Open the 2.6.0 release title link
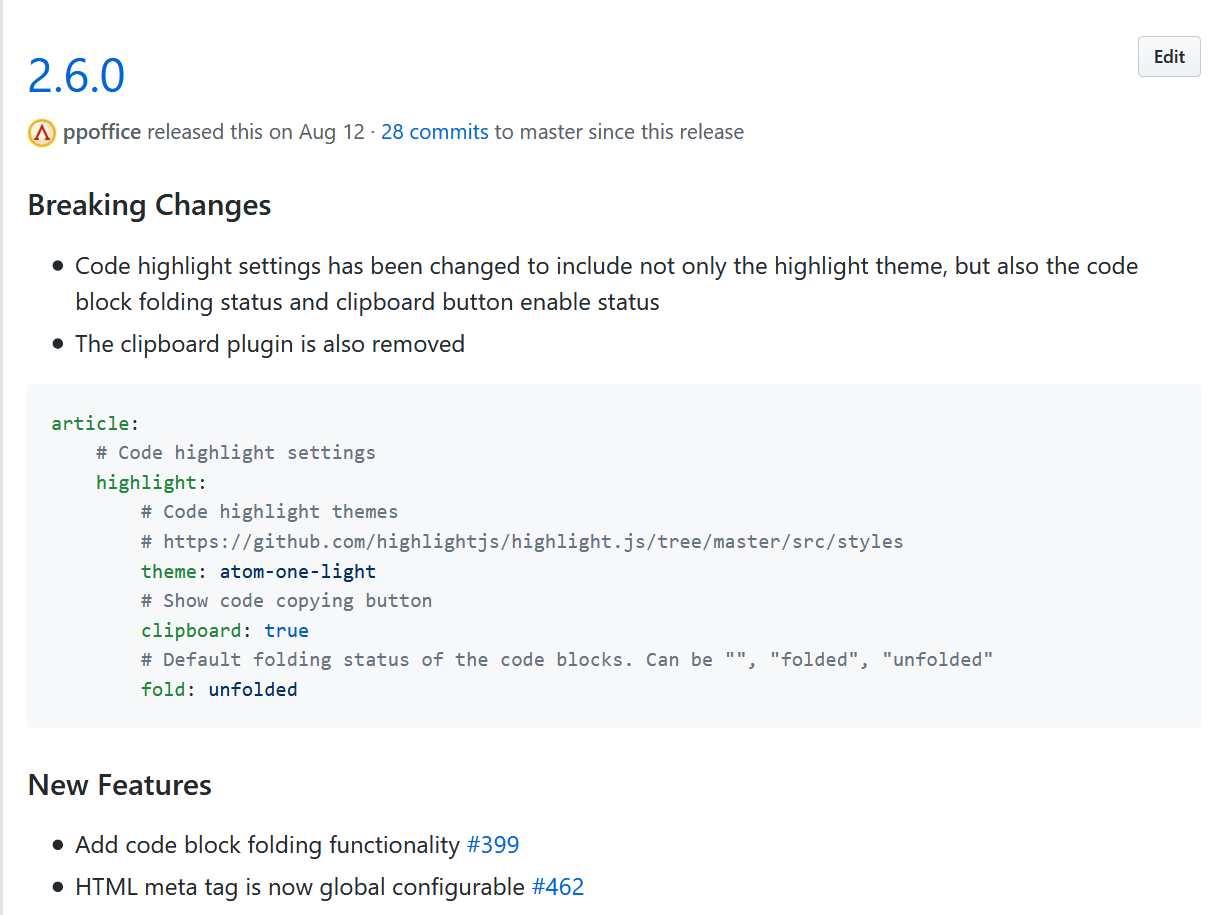The height and width of the screenshot is (915, 1224). [76, 75]
